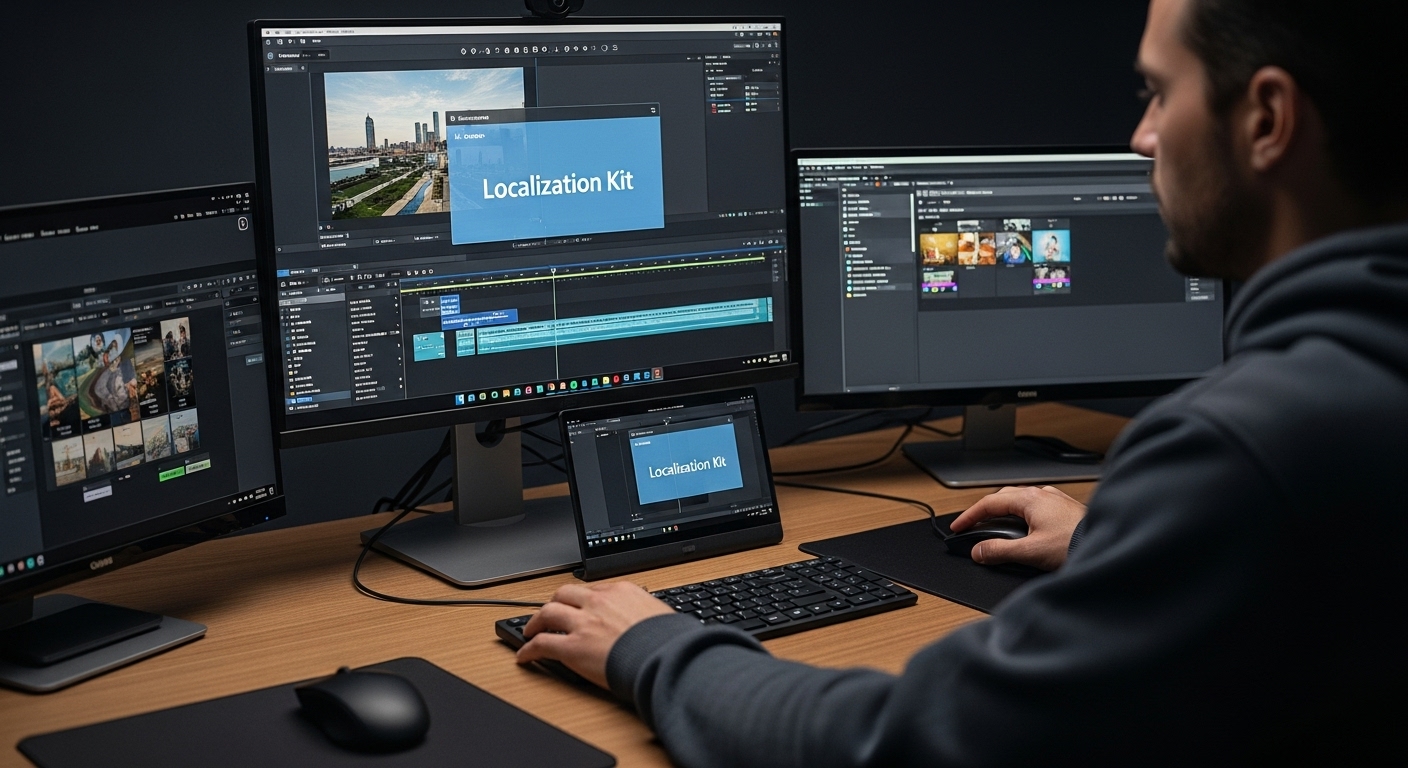The height and width of the screenshot is (768, 1408).
Task: Click first icon in center top toolbar row
Action: 463,50
